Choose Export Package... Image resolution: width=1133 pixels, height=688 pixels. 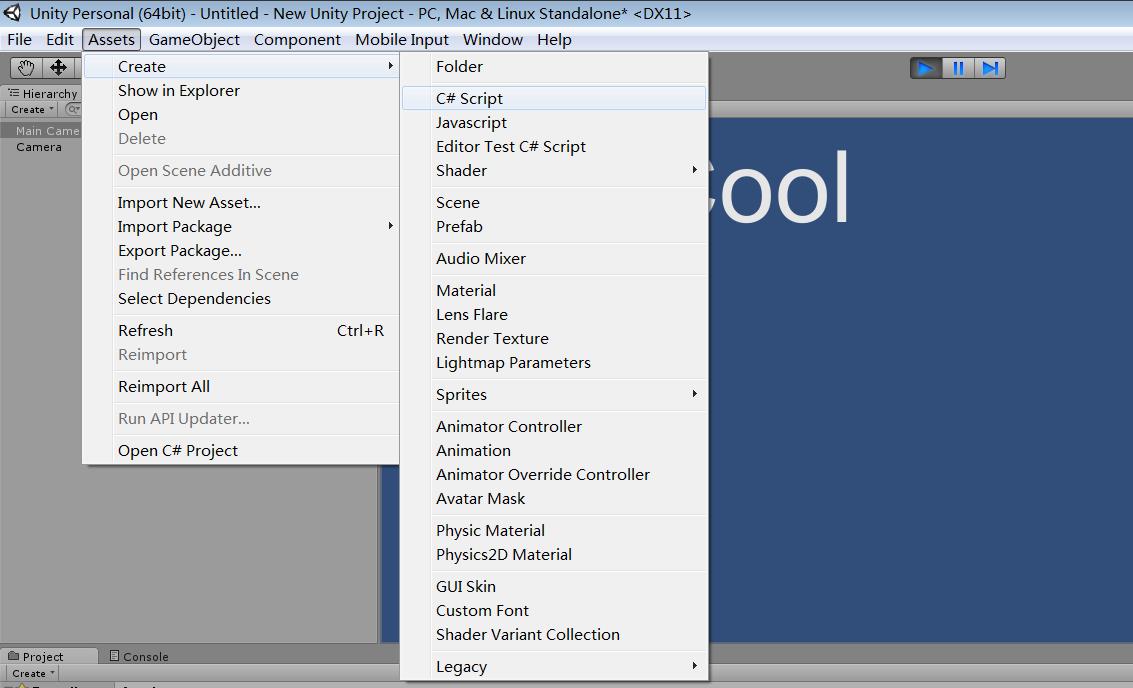click(241, 250)
